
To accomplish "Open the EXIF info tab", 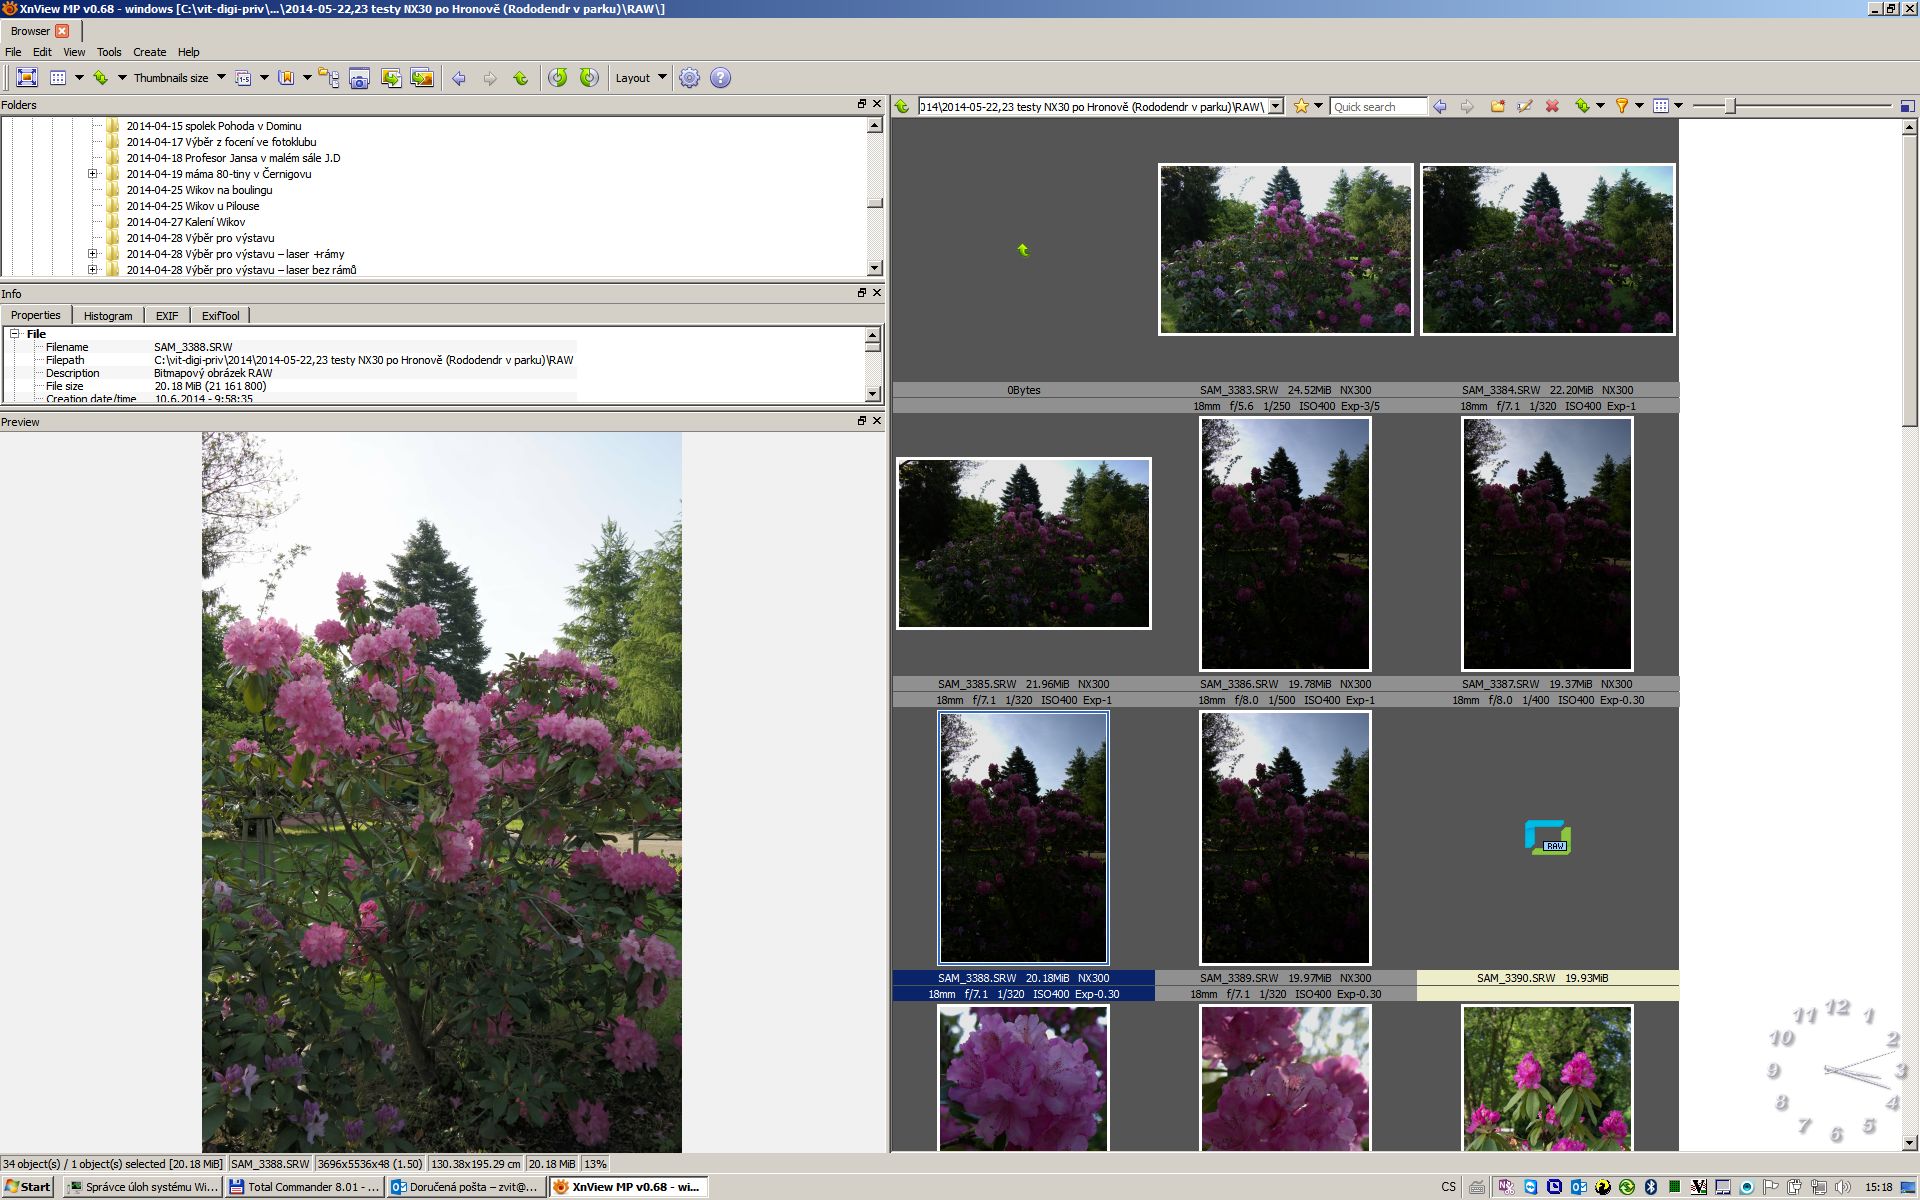I will 167,316.
